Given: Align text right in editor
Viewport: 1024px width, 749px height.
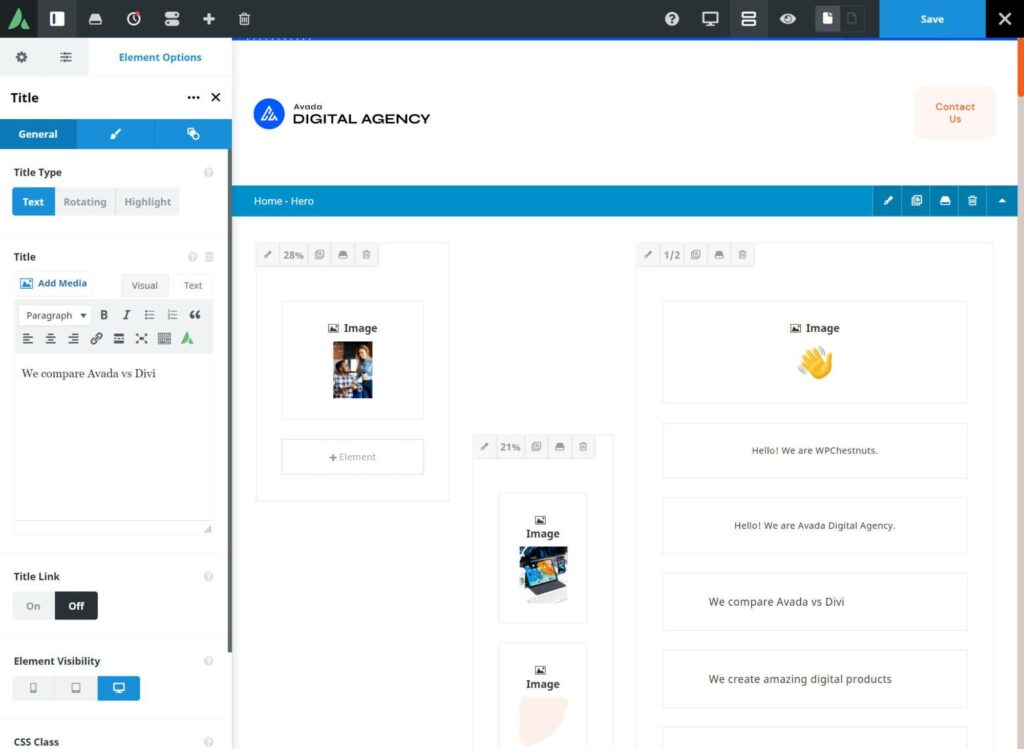Looking at the screenshot, I should pyautogui.click(x=73, y=338).
